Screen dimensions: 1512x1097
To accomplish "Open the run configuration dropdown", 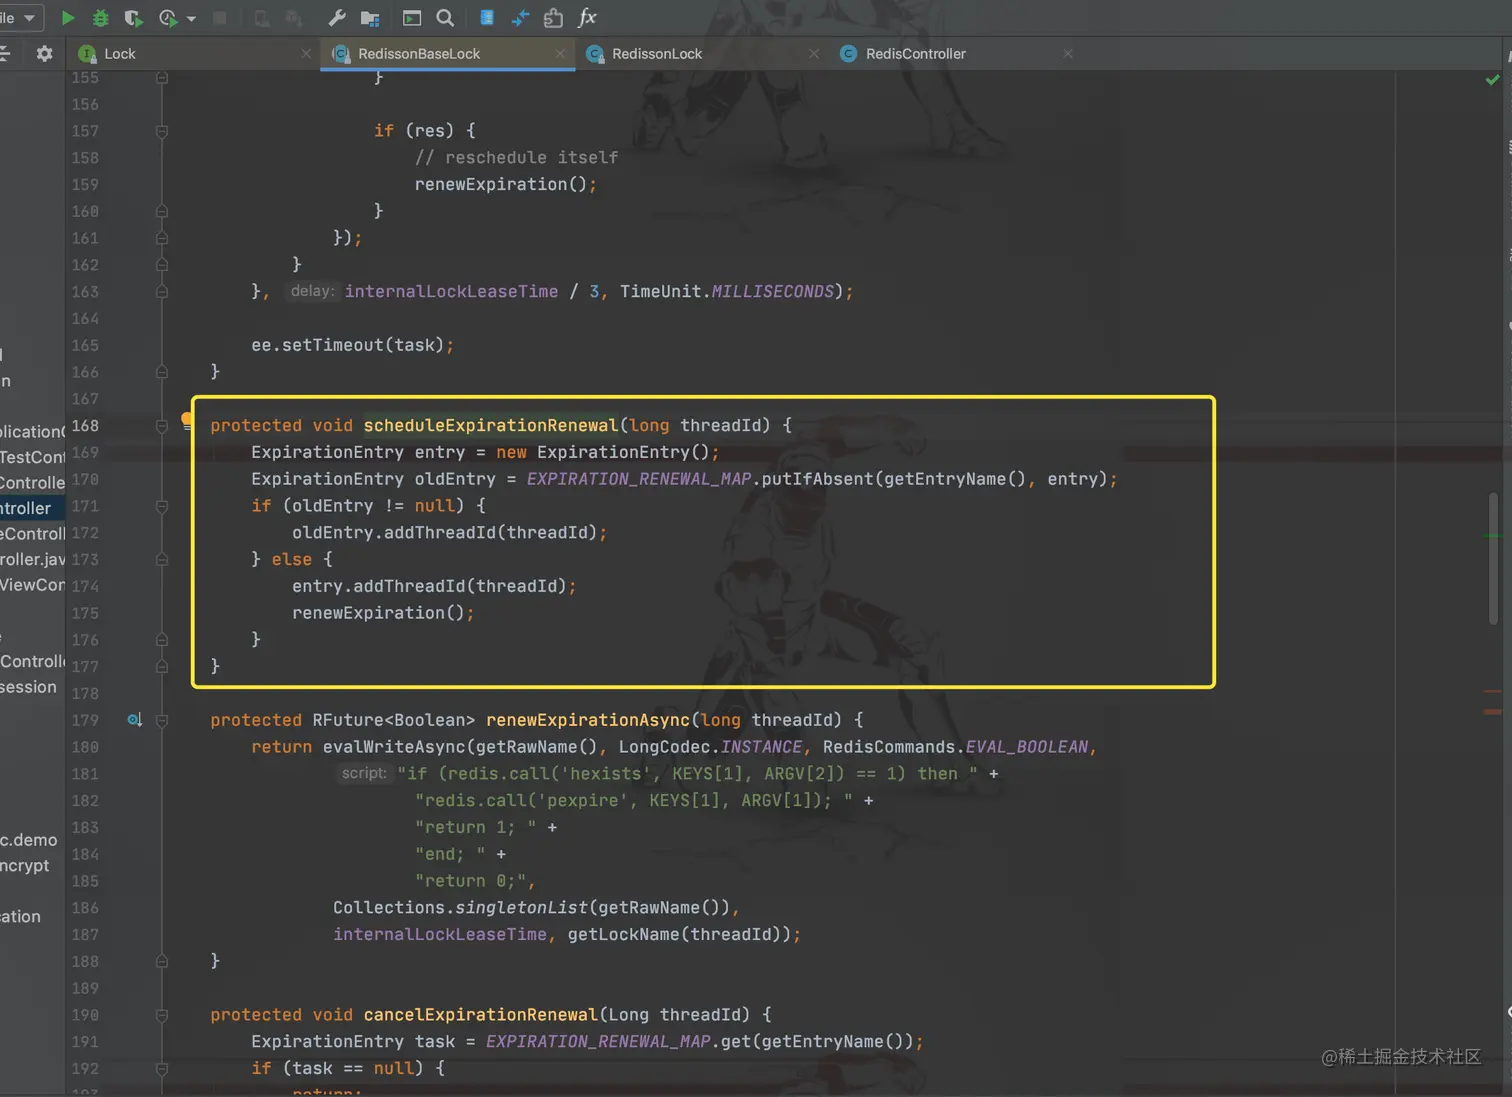I will pos(20,18).
